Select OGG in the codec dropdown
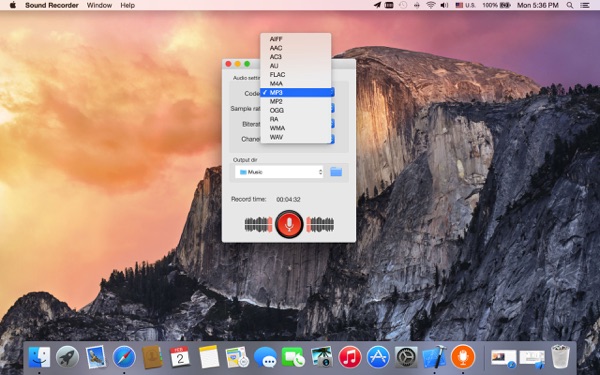The image size is (600, 375). (295, 110)
